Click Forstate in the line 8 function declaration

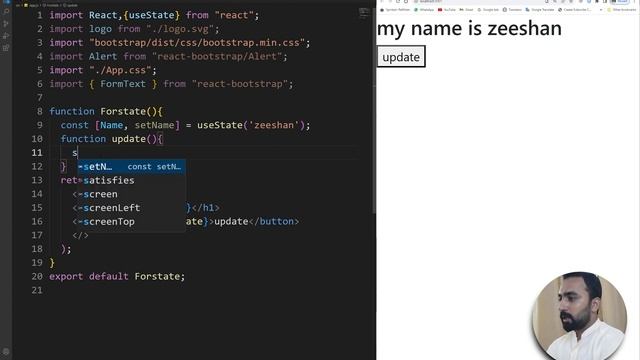123,111
